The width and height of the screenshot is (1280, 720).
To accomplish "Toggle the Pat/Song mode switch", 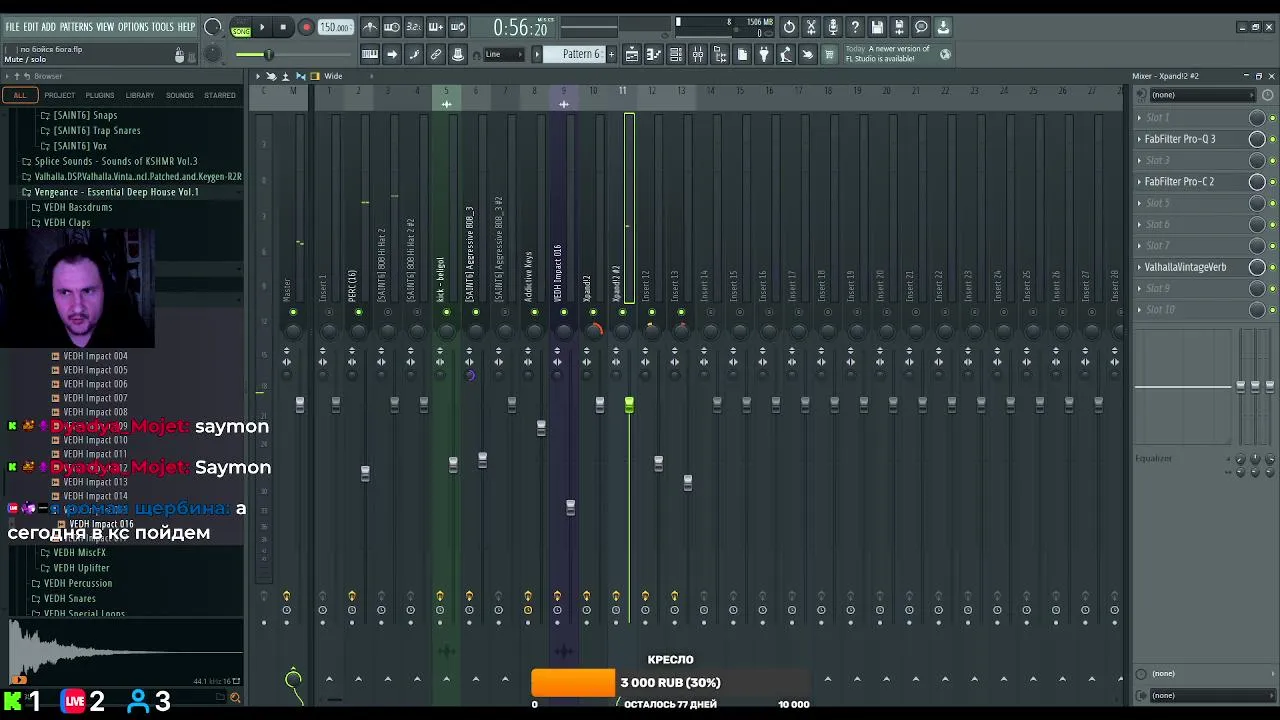I will [x=241, y=28].
